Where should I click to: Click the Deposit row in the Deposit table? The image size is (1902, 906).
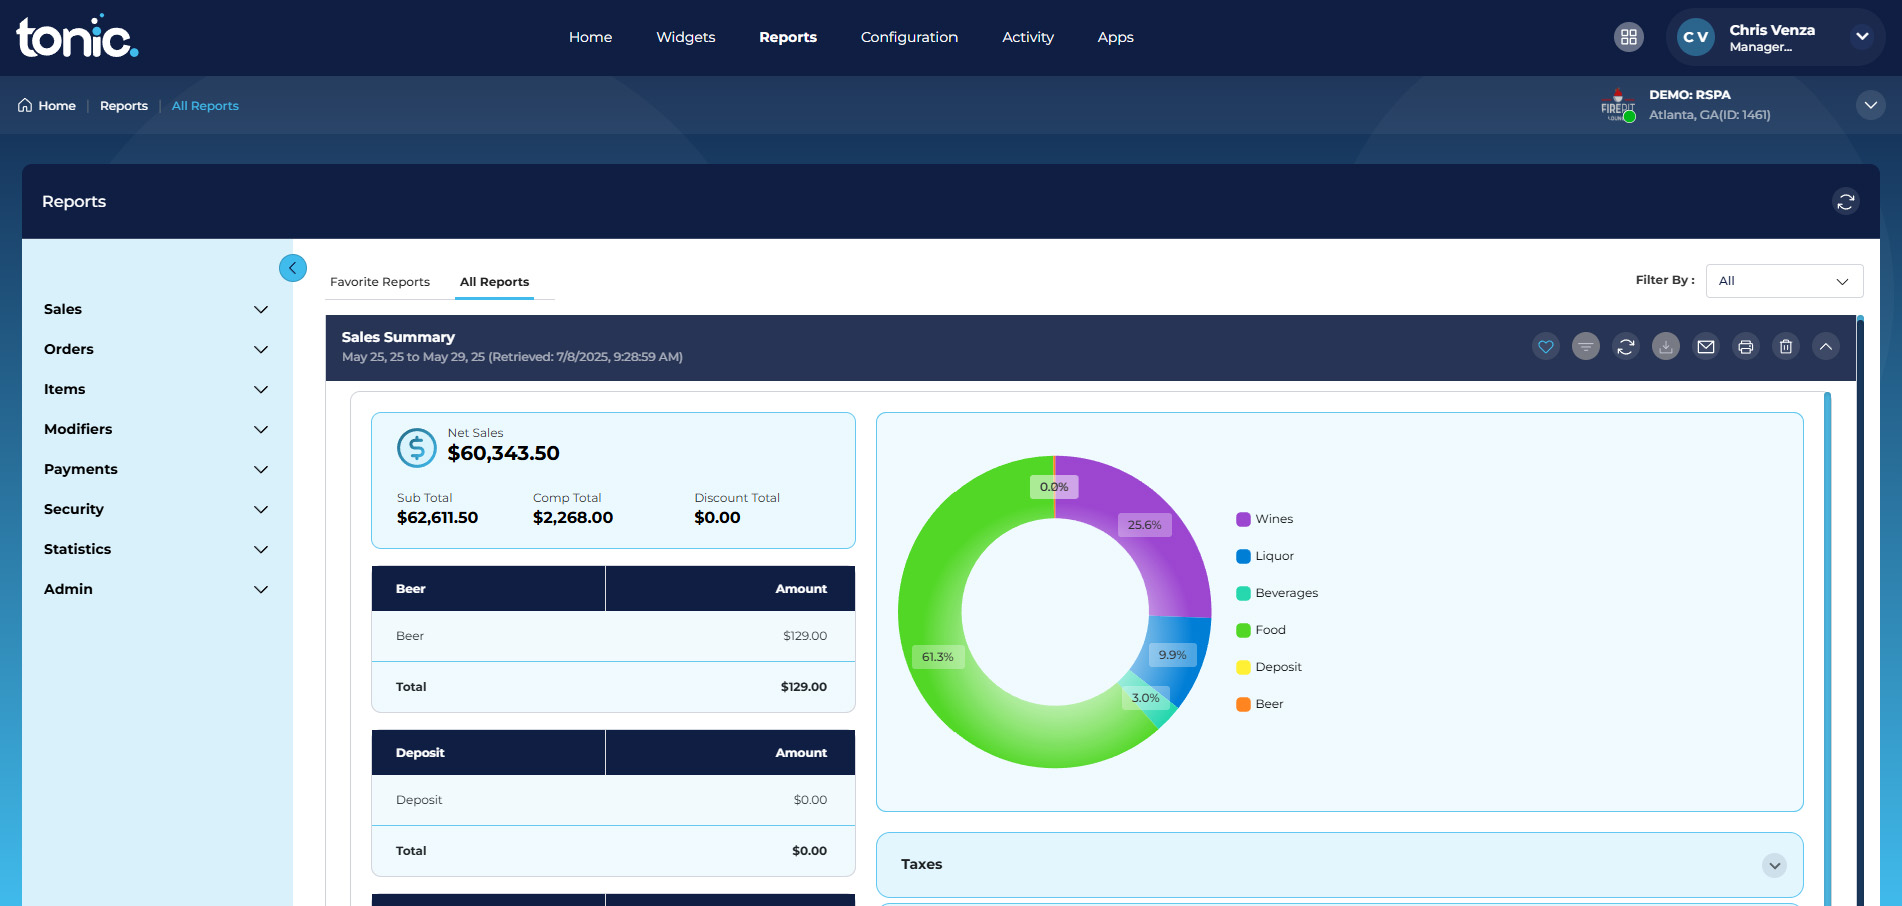click(613, 800)
